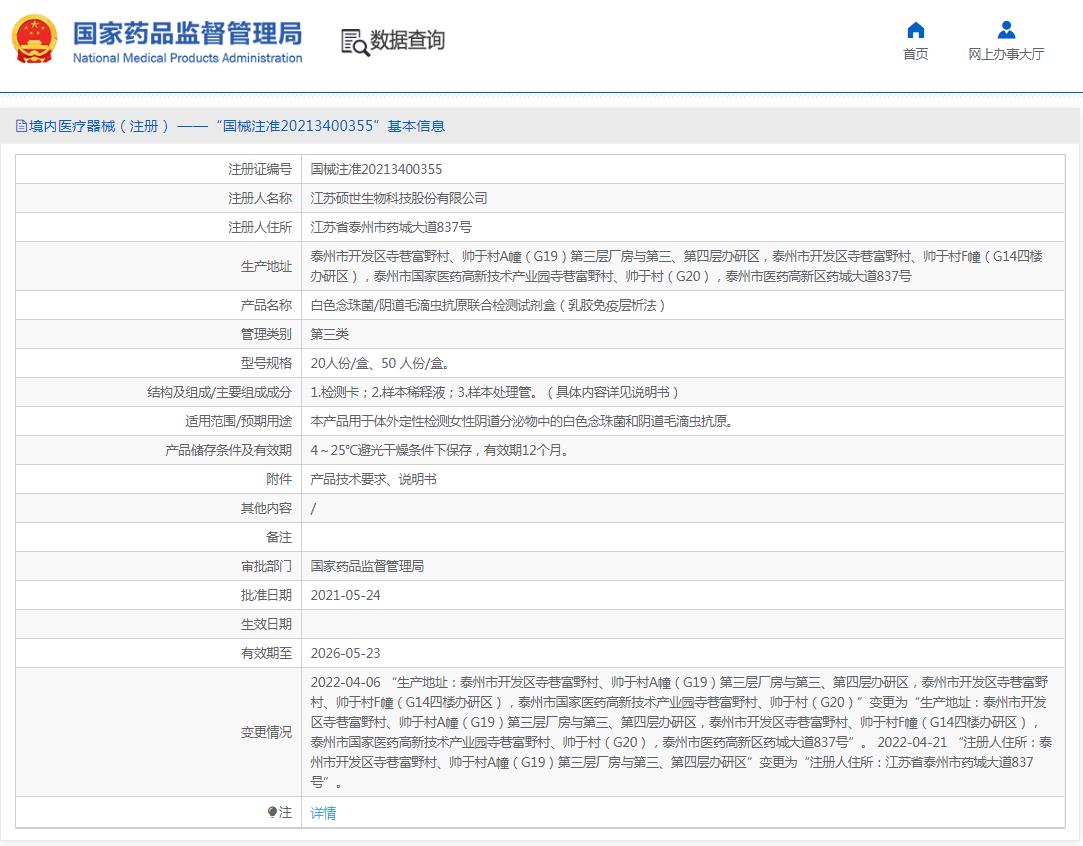This screenshot has height=846, width=1083.
Task: Click 产品技术要求、说明书 attachment value
Action: (x=373, y=479)
